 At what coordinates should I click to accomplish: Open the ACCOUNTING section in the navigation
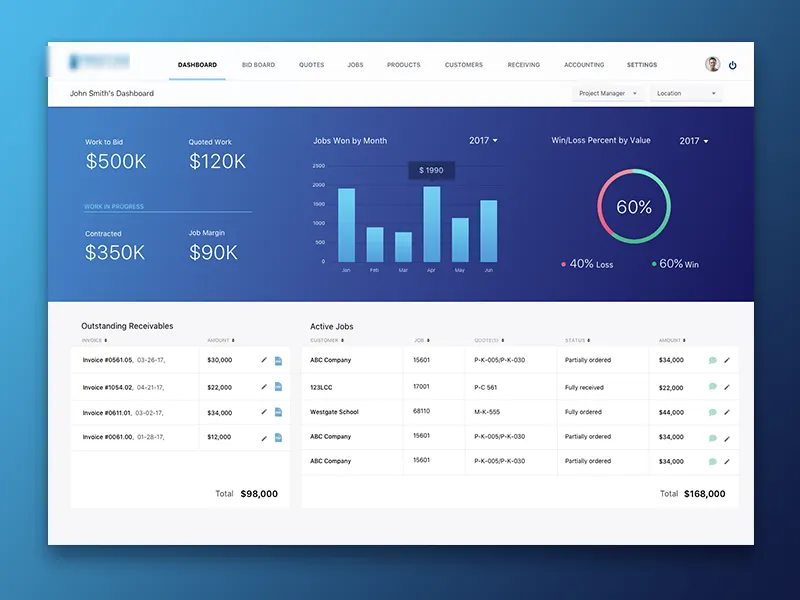584,64
